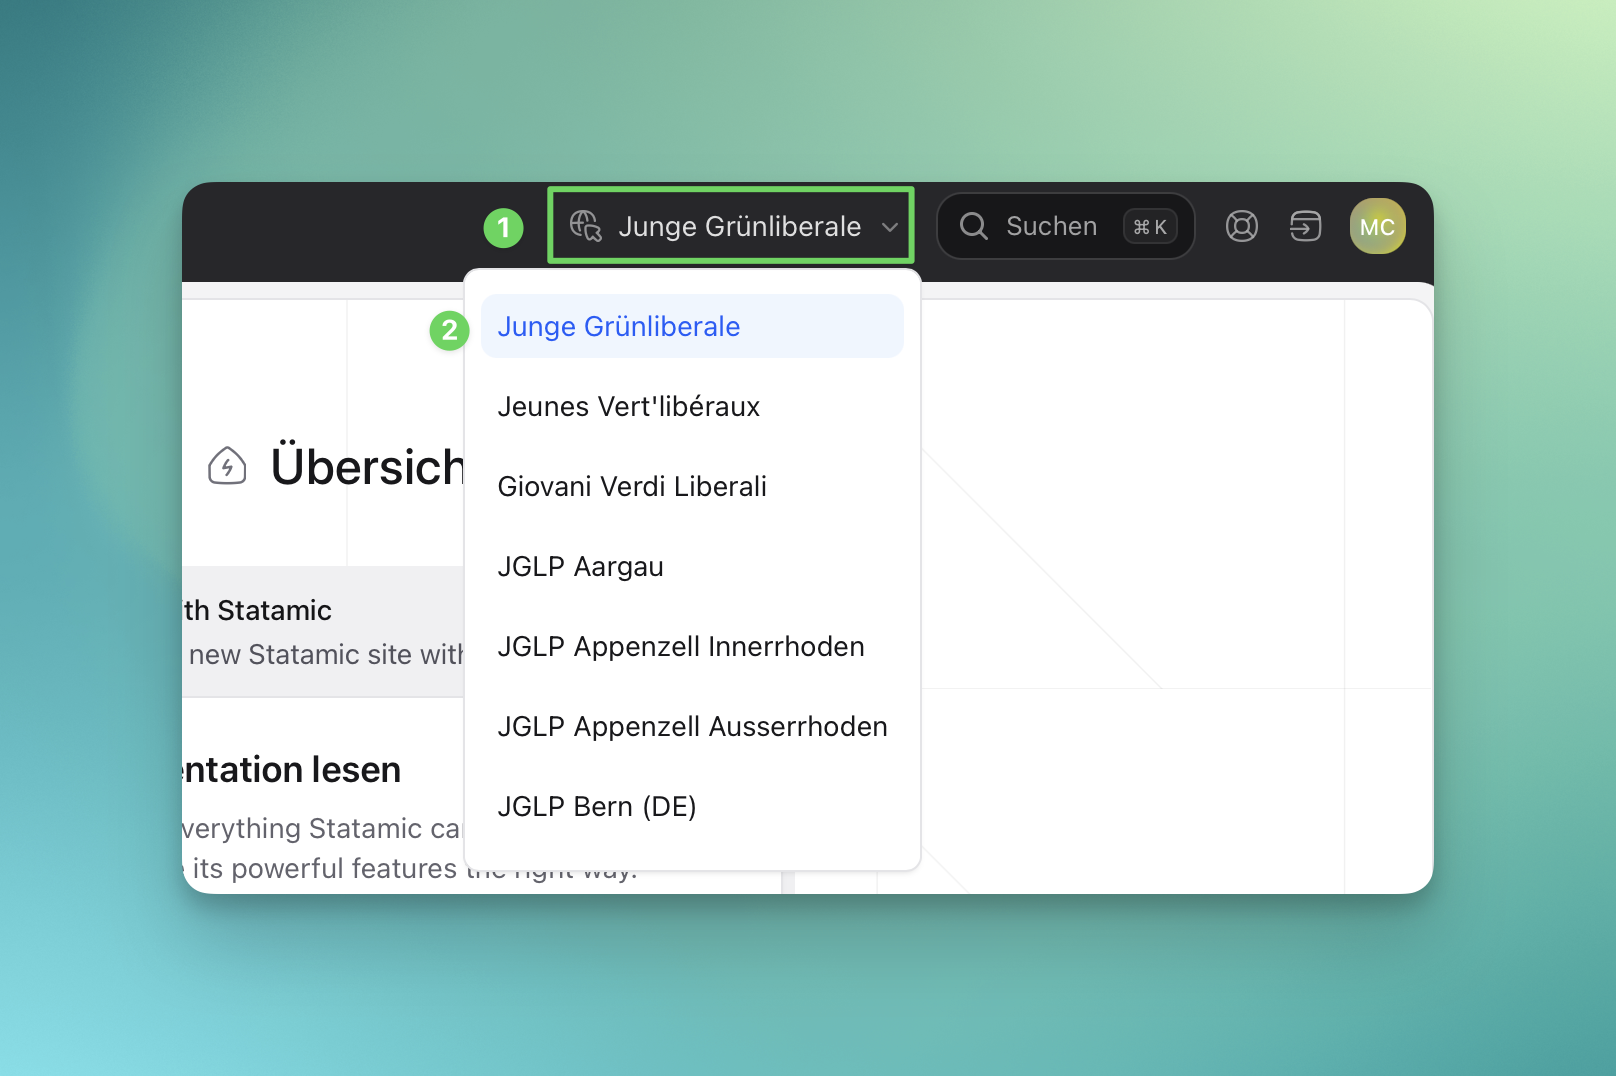
Task: Choose JGLP Aargau from the list
Action: tap(692, 566)
